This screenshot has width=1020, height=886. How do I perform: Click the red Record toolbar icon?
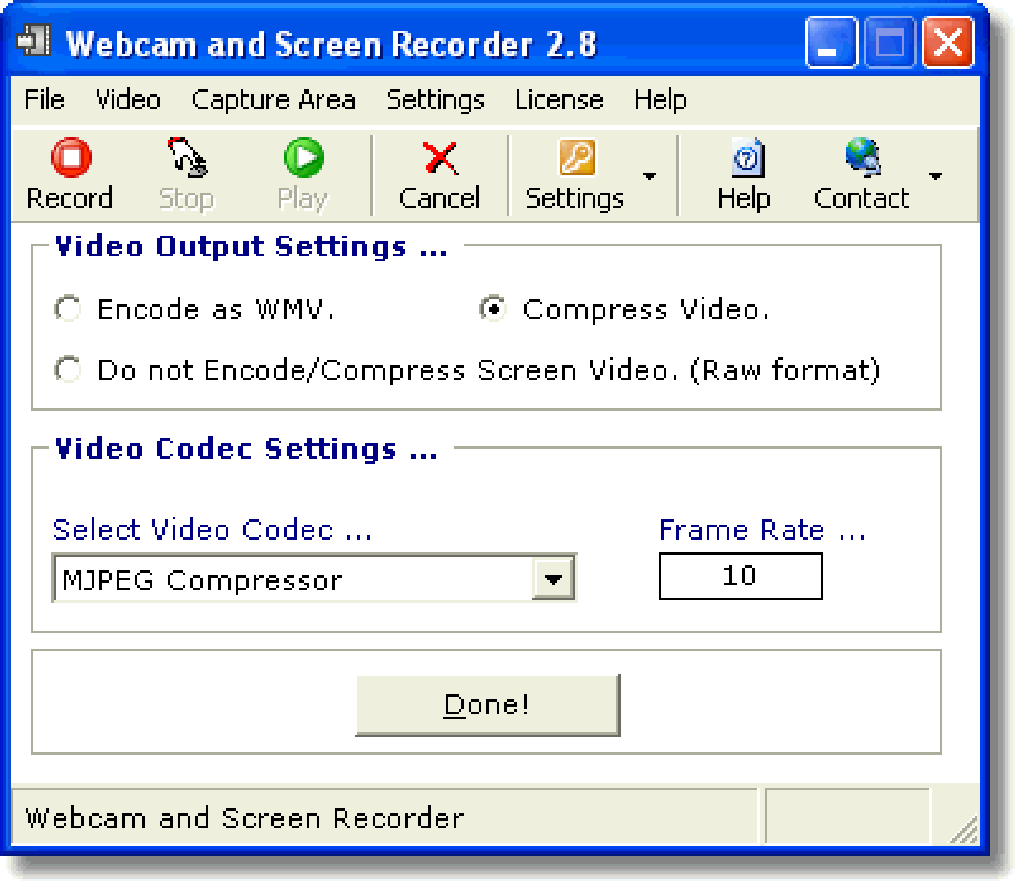point(71,157)
